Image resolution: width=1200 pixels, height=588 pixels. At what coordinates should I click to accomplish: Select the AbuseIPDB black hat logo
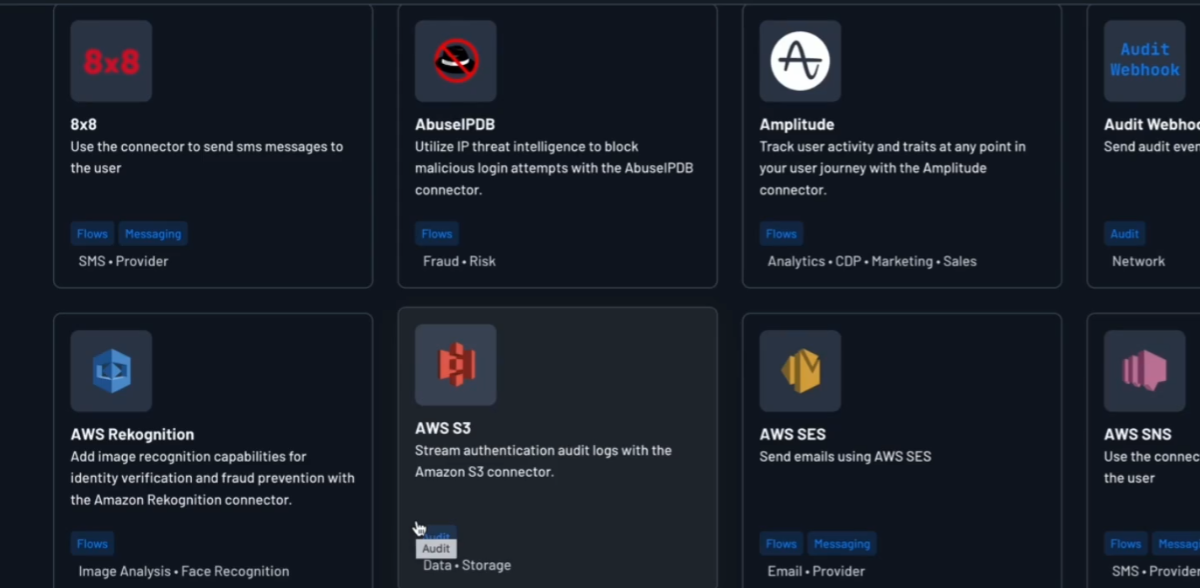coord(456,61)
